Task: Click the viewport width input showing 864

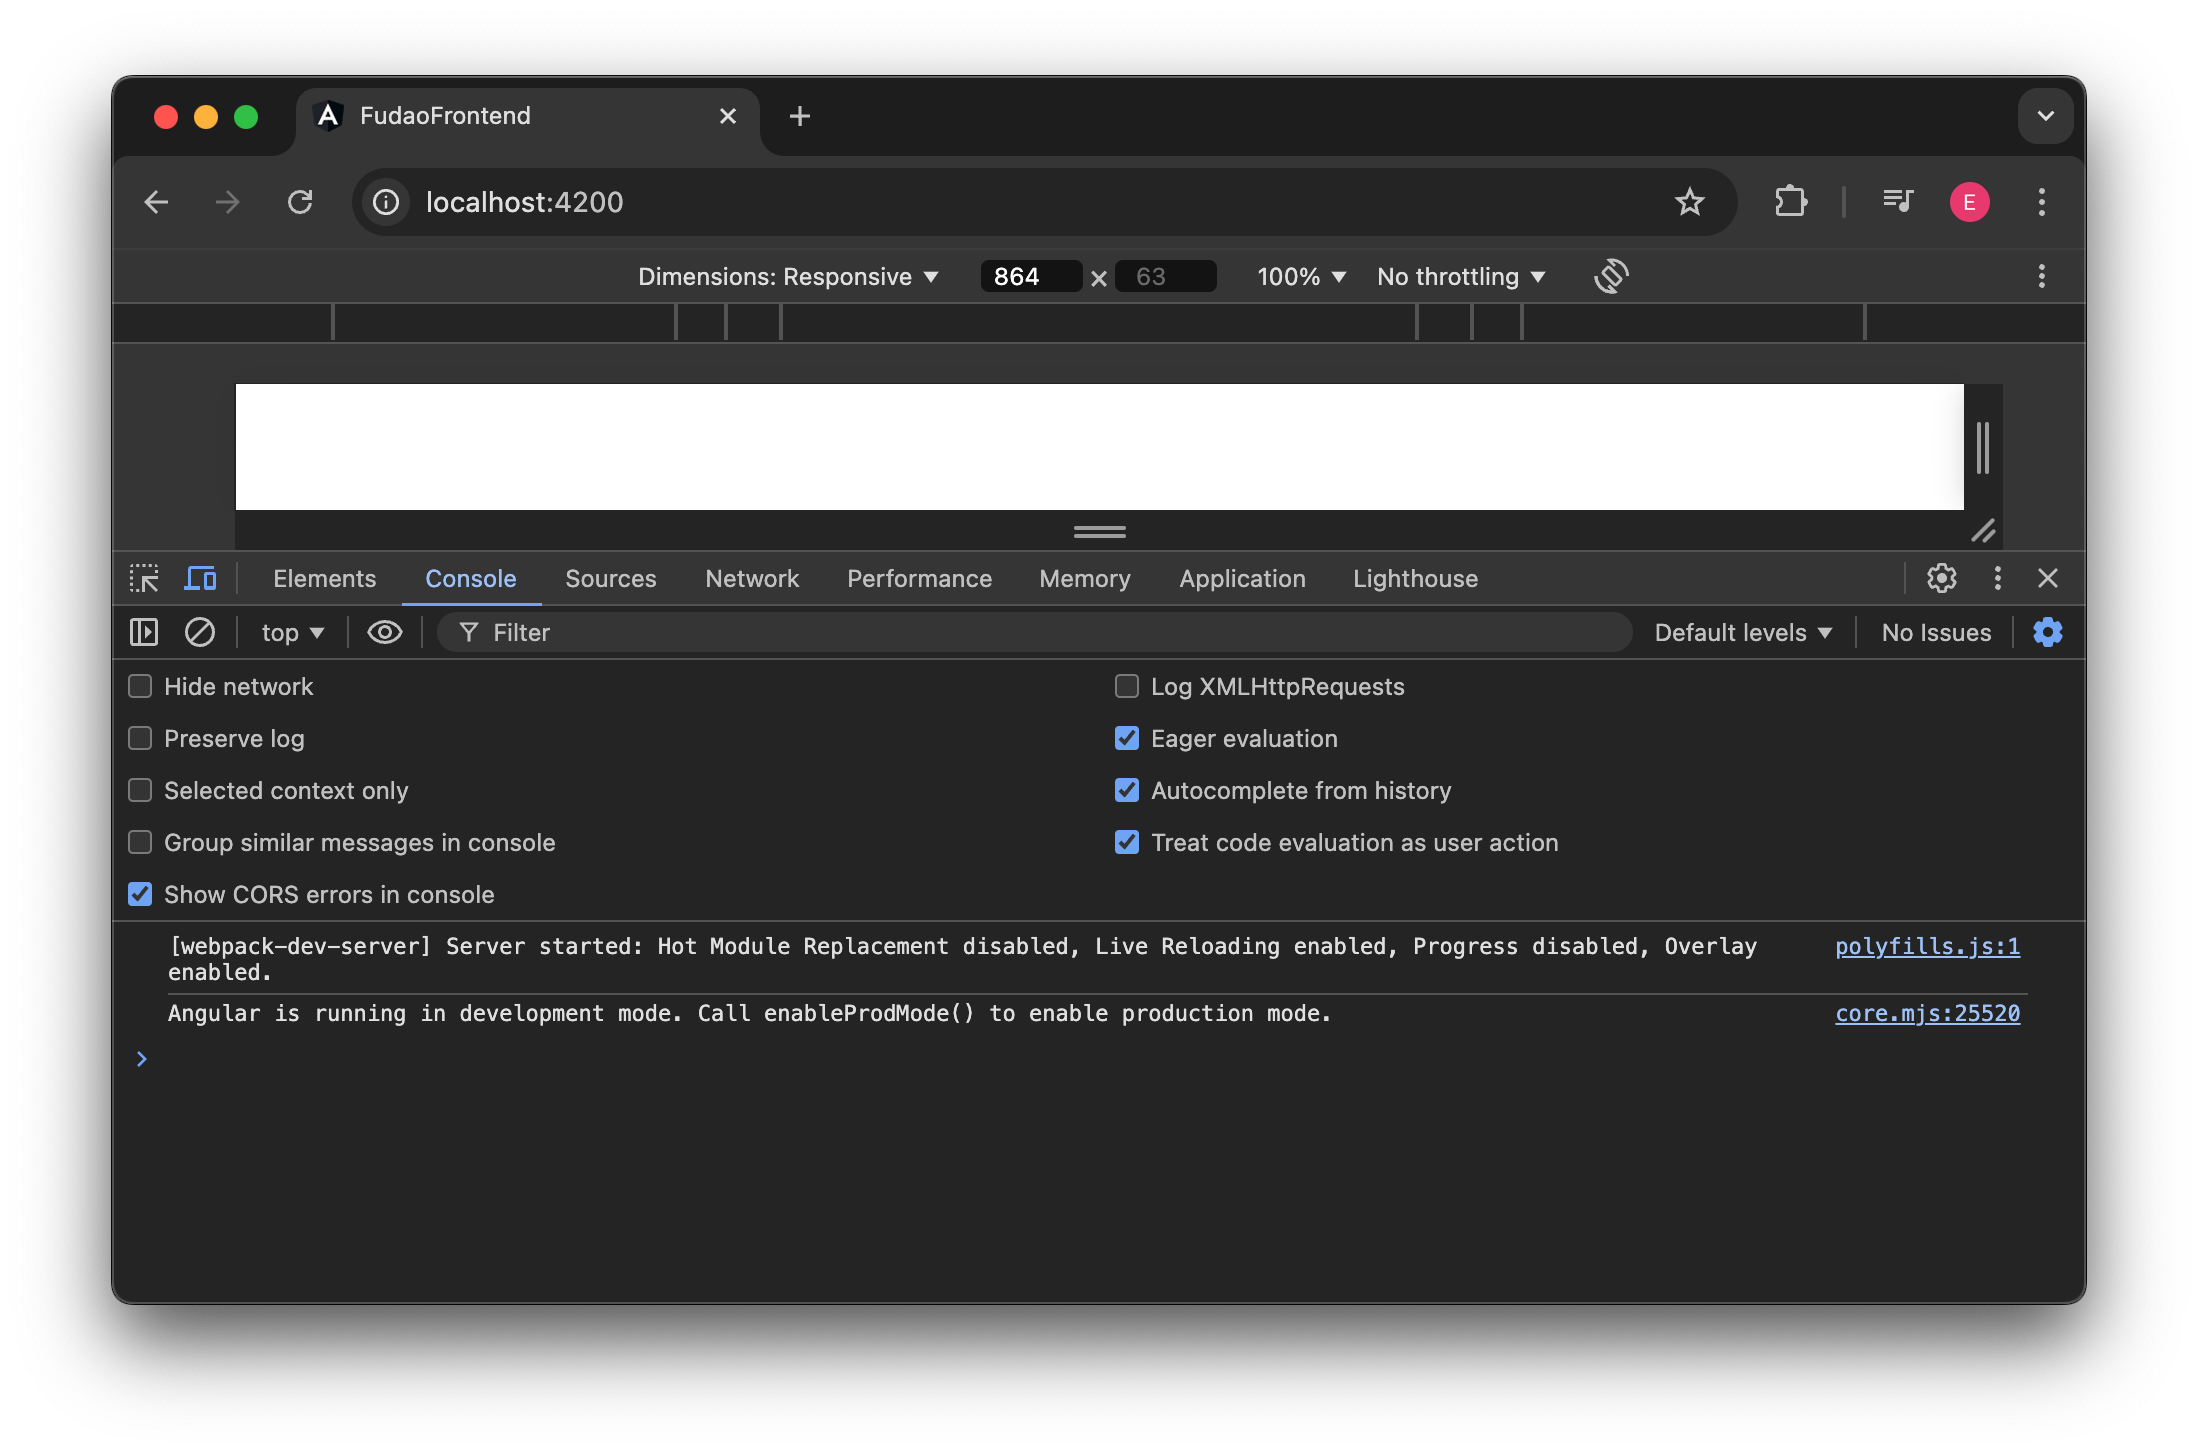Action: (x=1030, y=276)
